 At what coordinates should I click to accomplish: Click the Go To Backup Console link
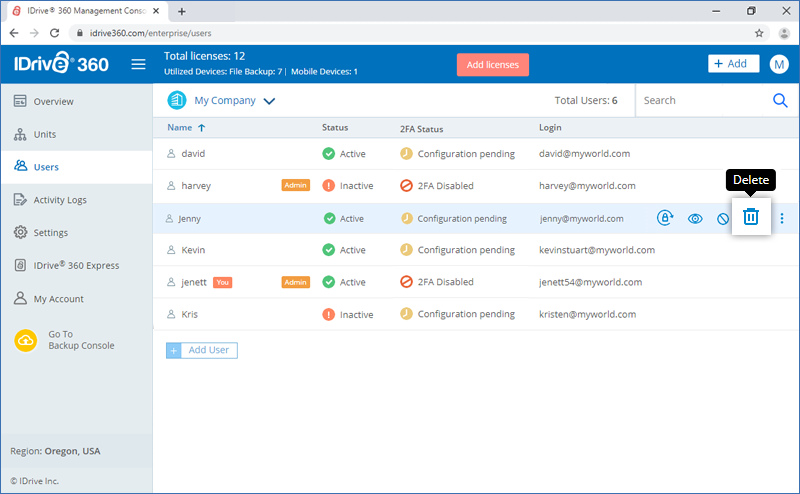[x=81, y=340]
